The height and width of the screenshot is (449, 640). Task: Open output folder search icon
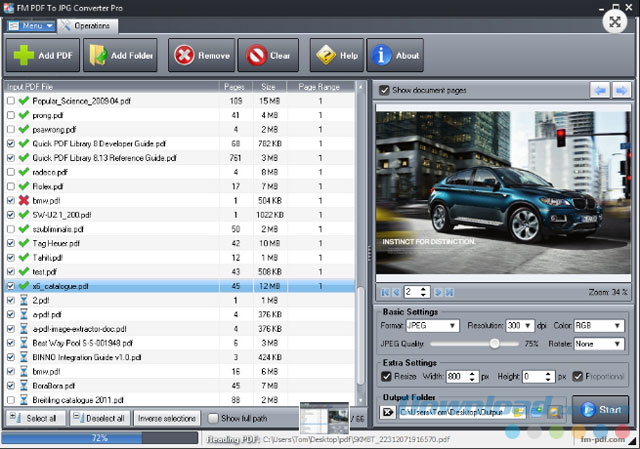556,410
